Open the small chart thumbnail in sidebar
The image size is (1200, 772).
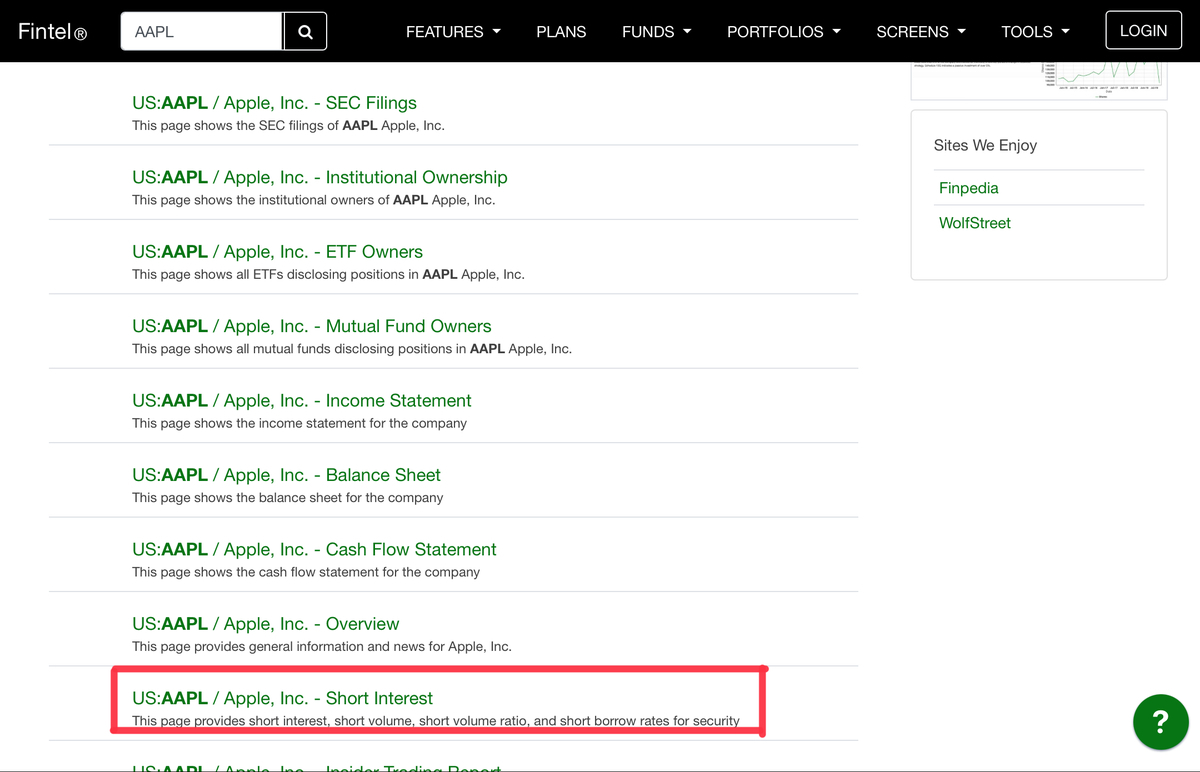coord(1039,80)
